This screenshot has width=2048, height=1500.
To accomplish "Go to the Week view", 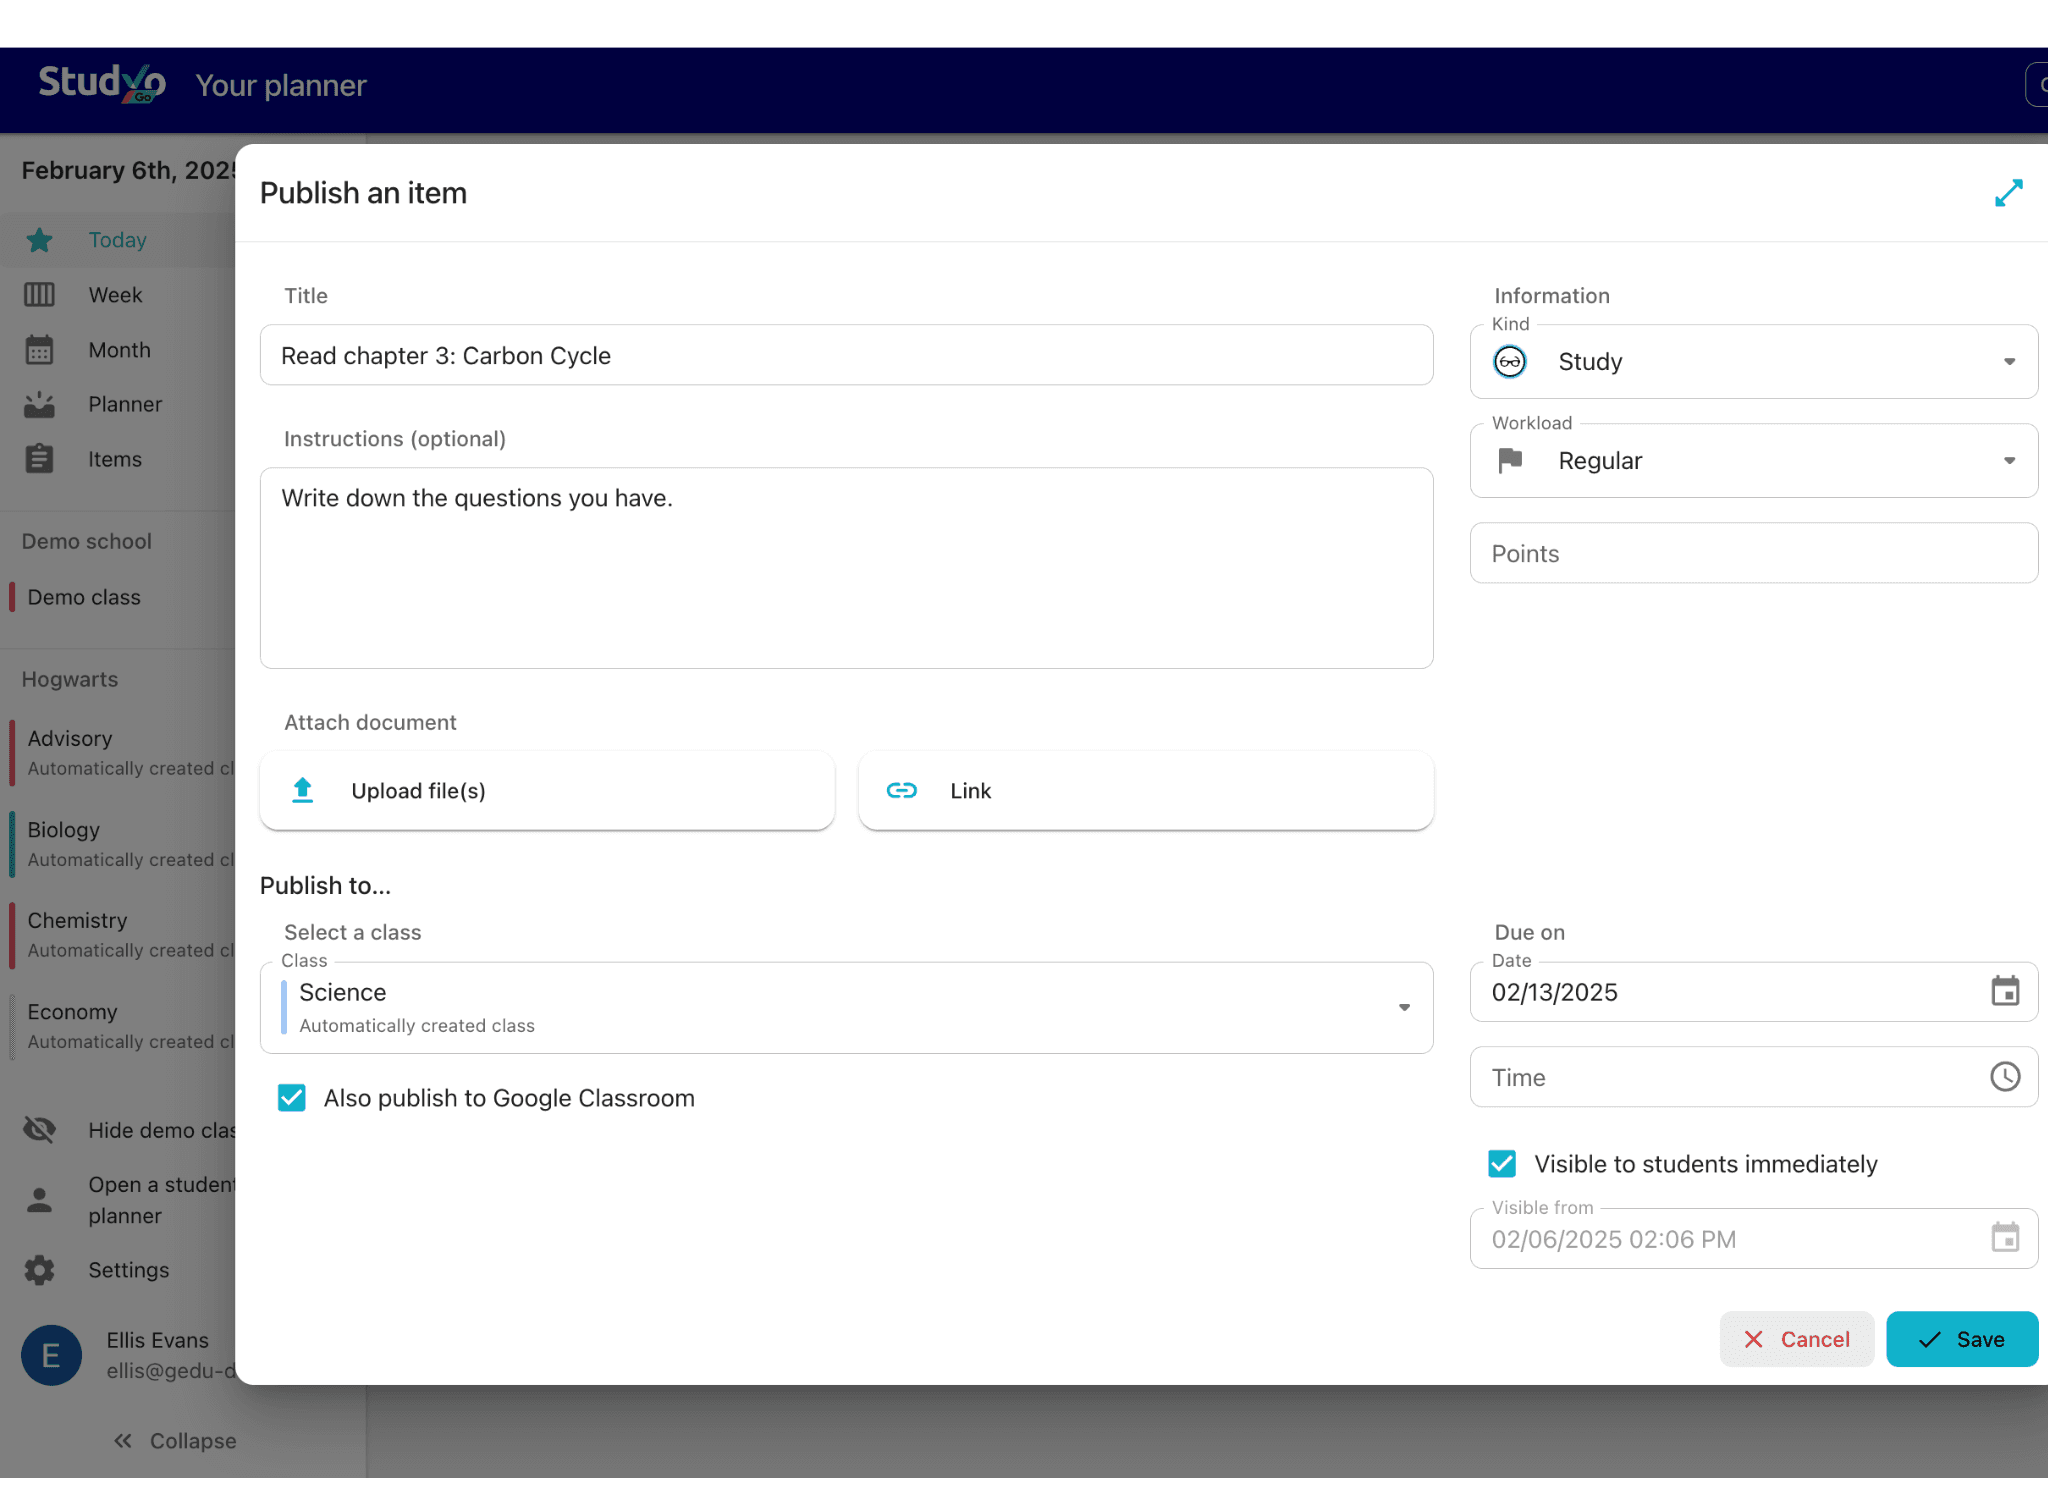I will [x=116, y=295].
